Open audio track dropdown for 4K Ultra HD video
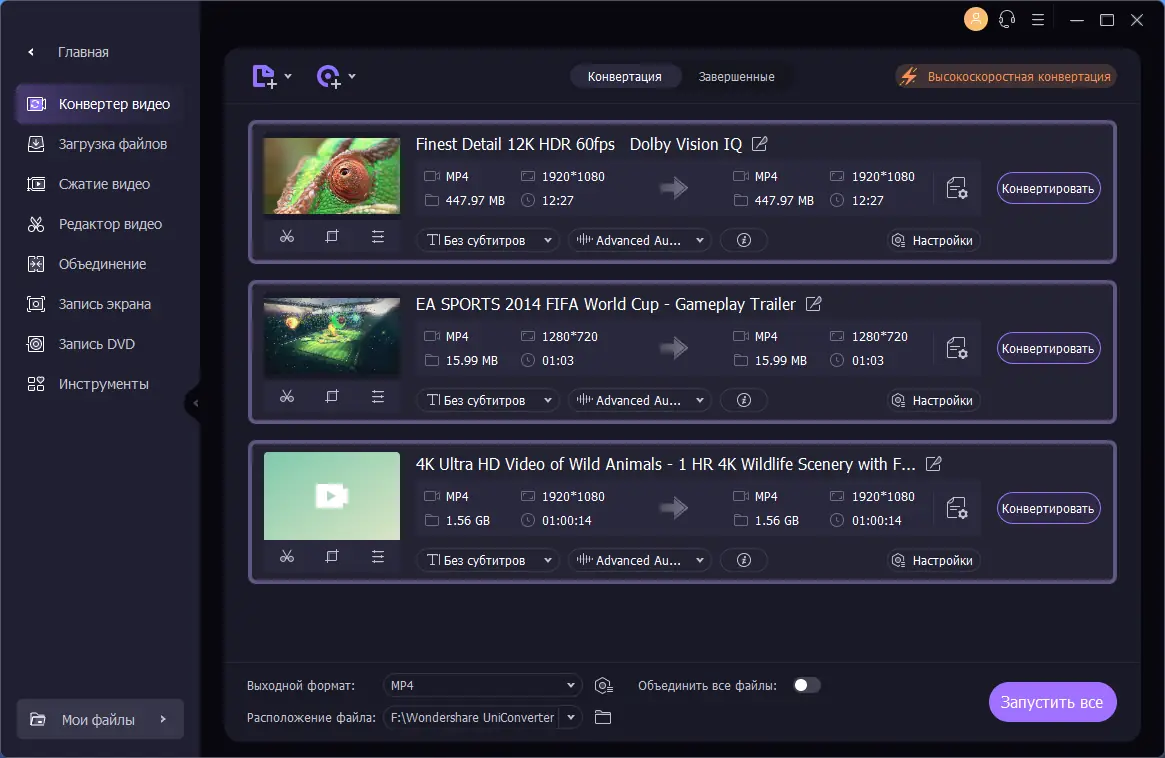 639,560
